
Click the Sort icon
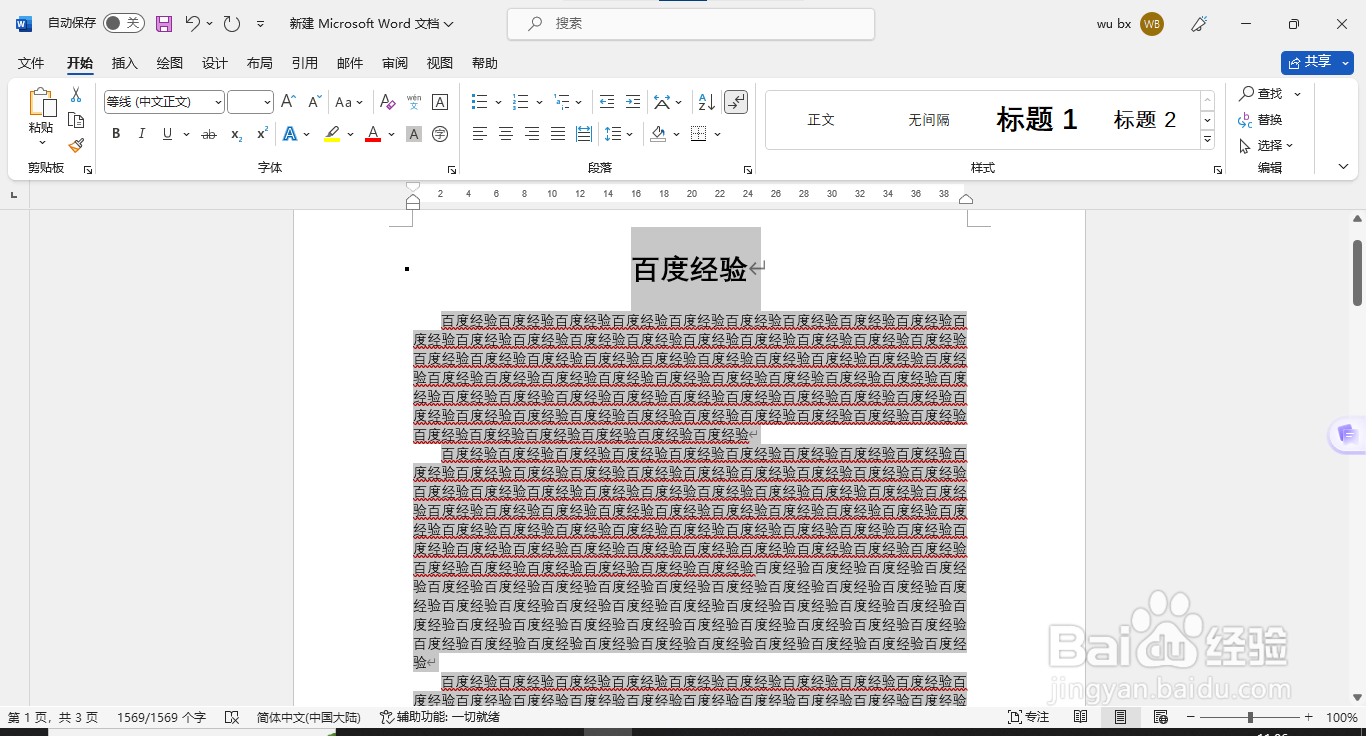(x=706, y=102)
